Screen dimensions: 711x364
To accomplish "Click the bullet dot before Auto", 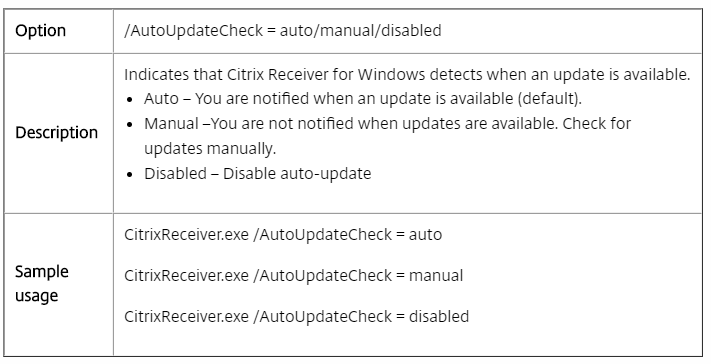I will click(131, 100).
